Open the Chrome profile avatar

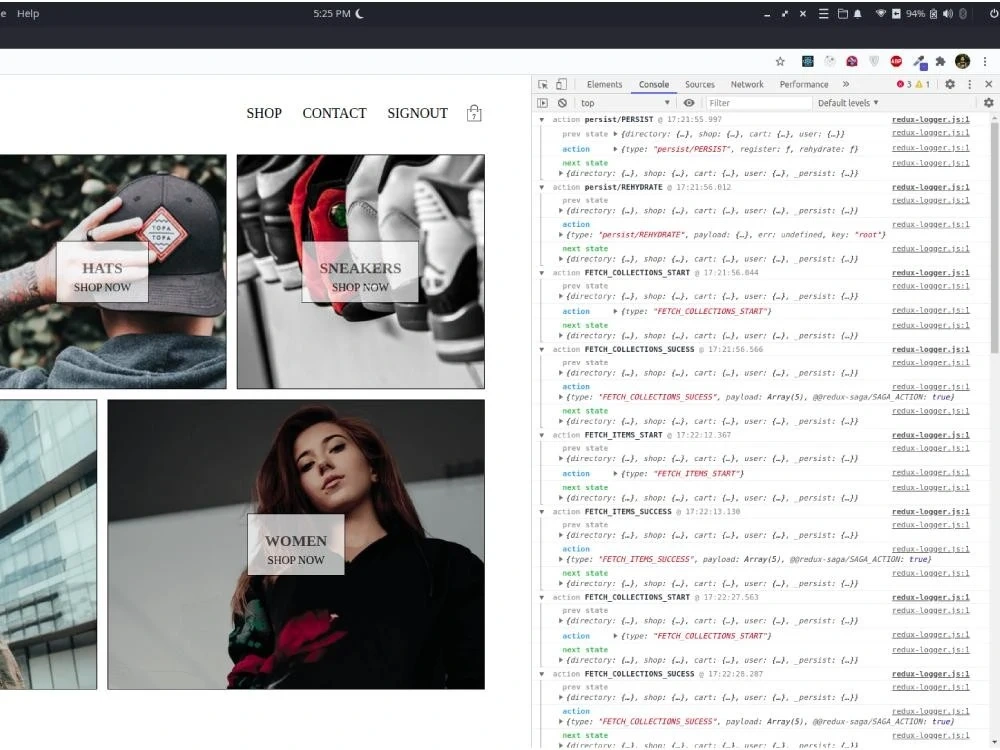tap(962, 61)
